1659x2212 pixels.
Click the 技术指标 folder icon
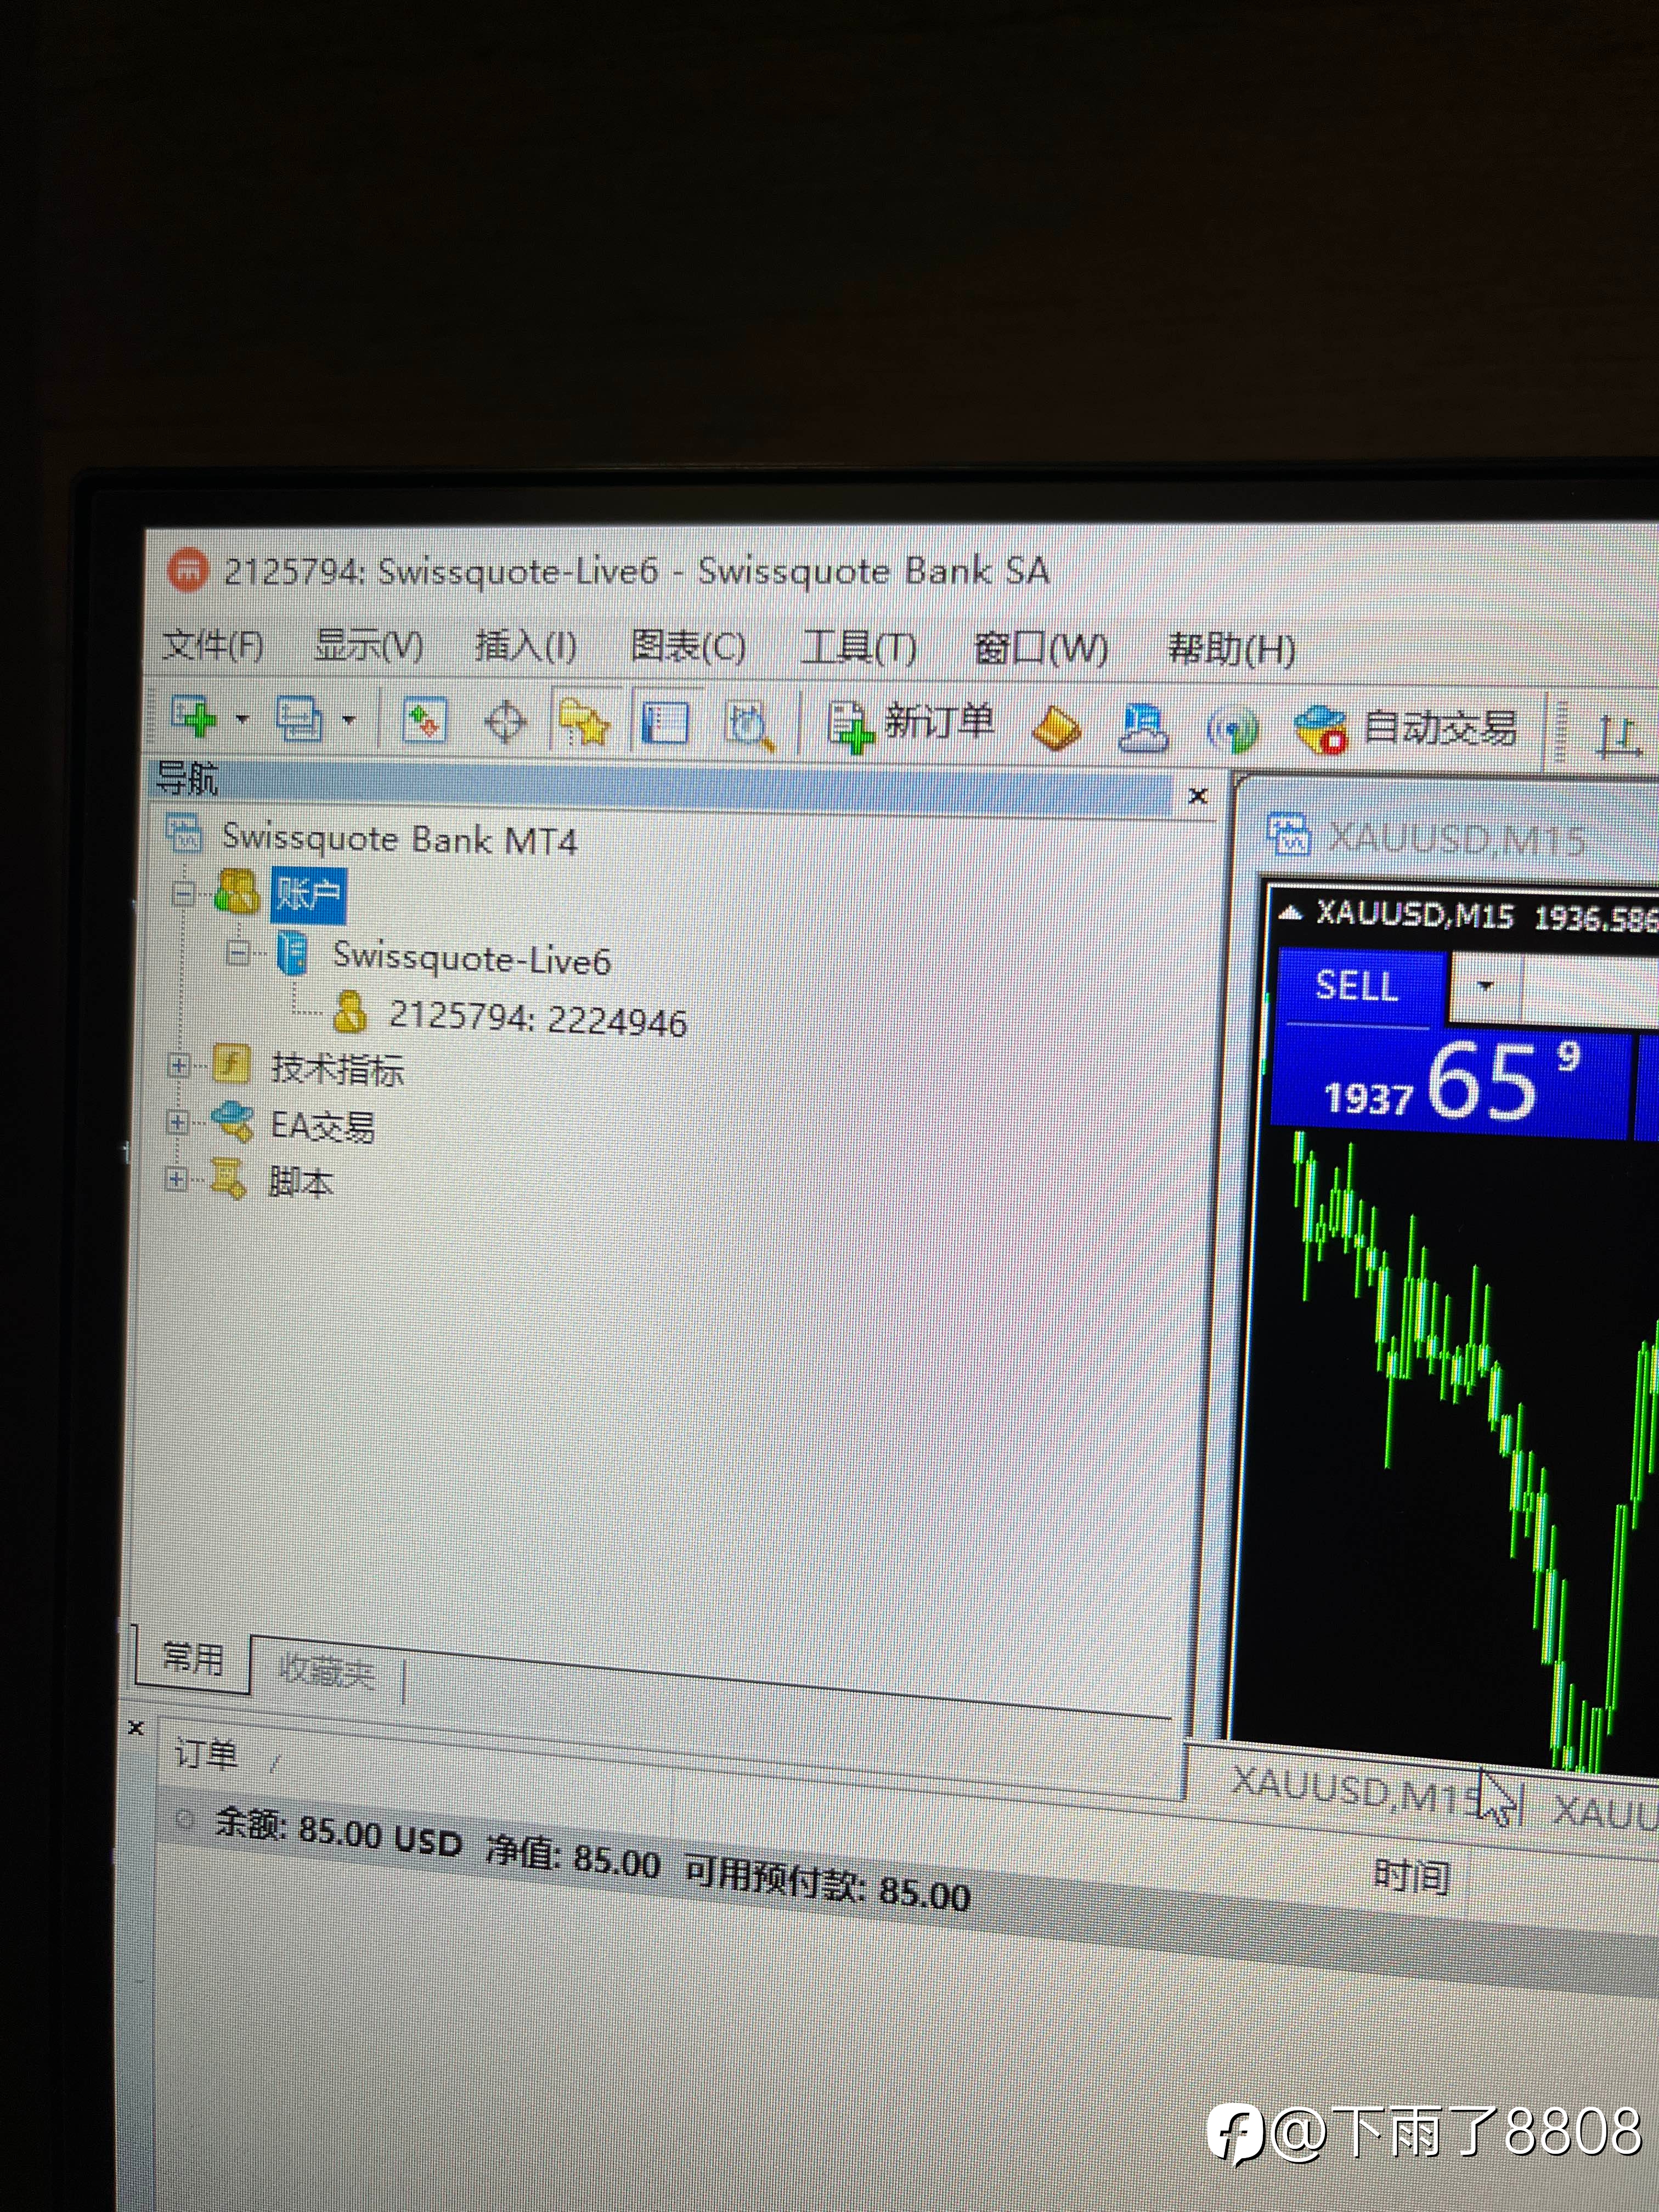tap(231, 1064)
